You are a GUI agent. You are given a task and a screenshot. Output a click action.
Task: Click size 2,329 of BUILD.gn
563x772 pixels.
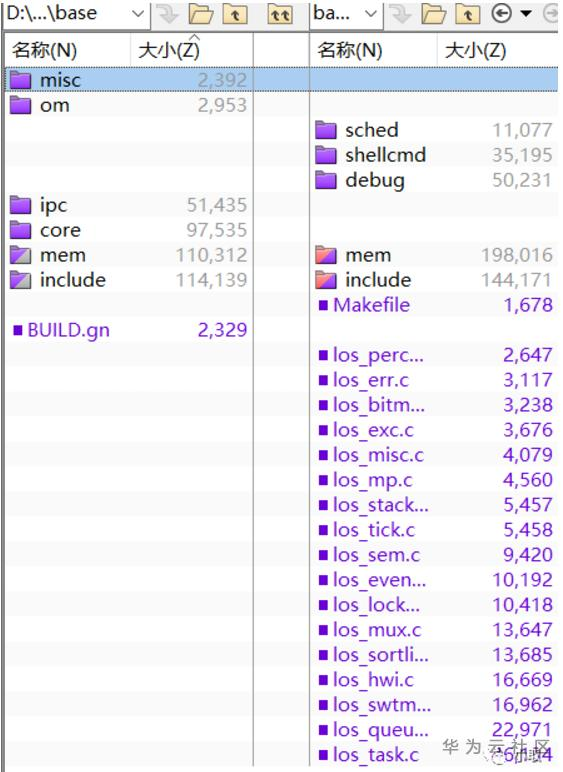[x=222, y=330]
